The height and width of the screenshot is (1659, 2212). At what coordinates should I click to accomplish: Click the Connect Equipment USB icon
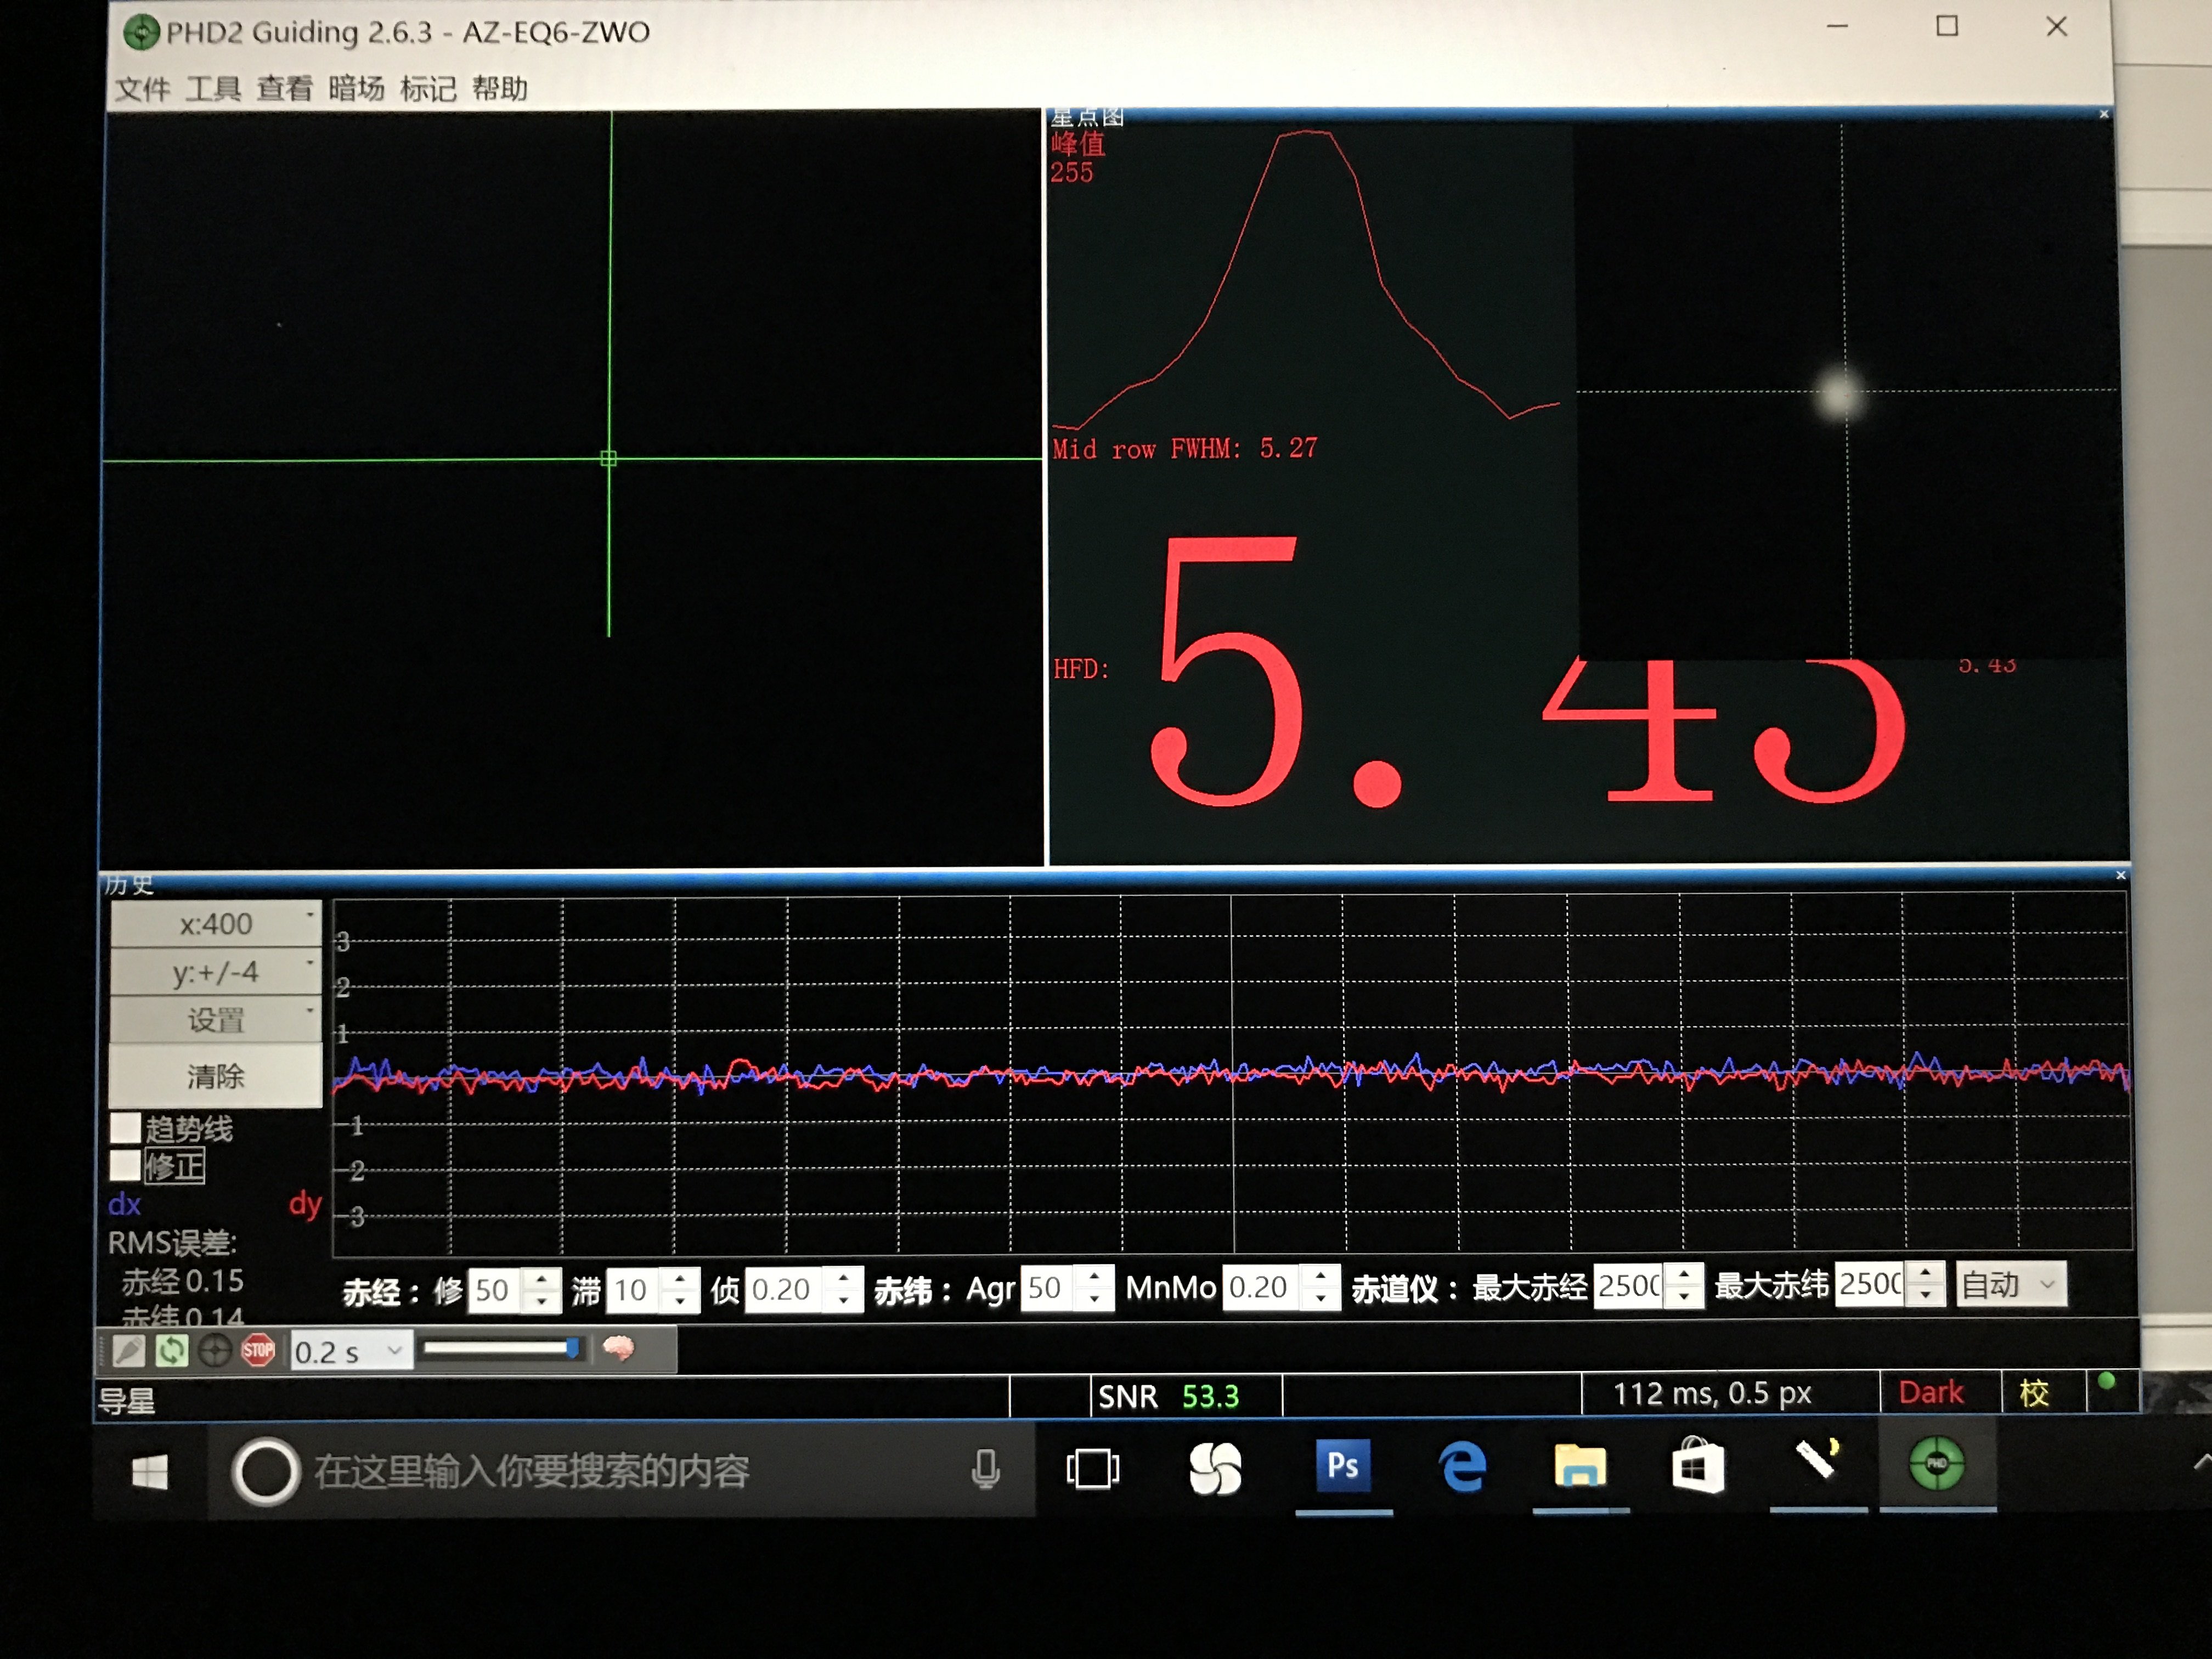[x=128, y=1351]
